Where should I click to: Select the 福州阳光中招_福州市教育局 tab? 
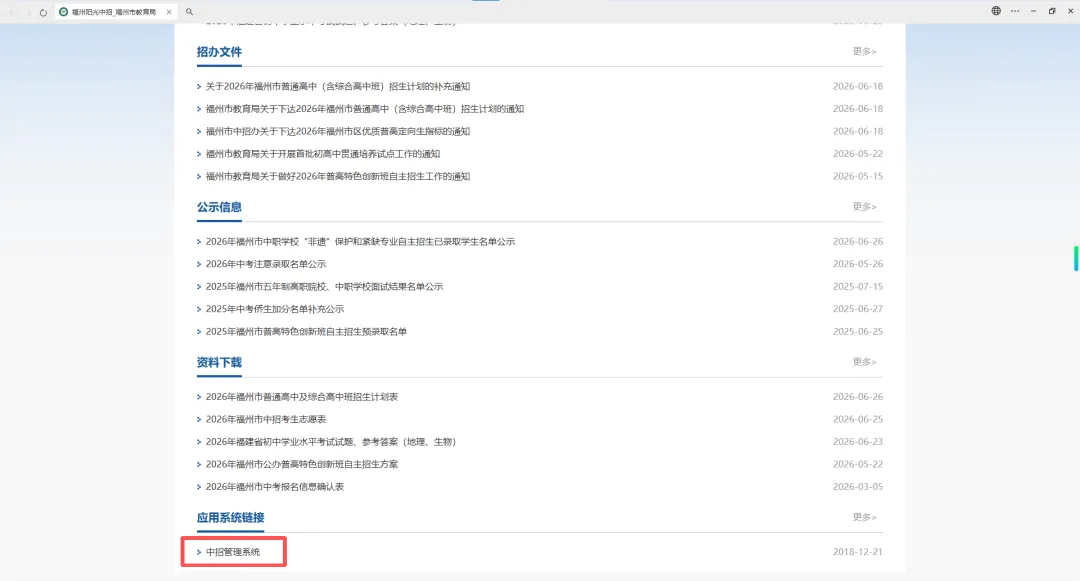click(115, 12)
